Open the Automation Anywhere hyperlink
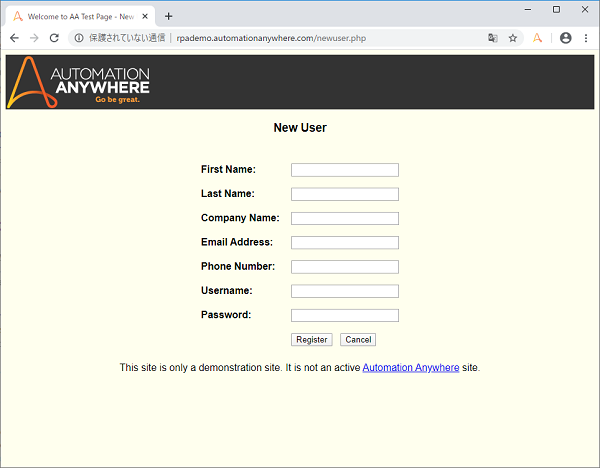The width and height of the screenshot is (600, 468). pyautogui.click(x=411, y=368)
